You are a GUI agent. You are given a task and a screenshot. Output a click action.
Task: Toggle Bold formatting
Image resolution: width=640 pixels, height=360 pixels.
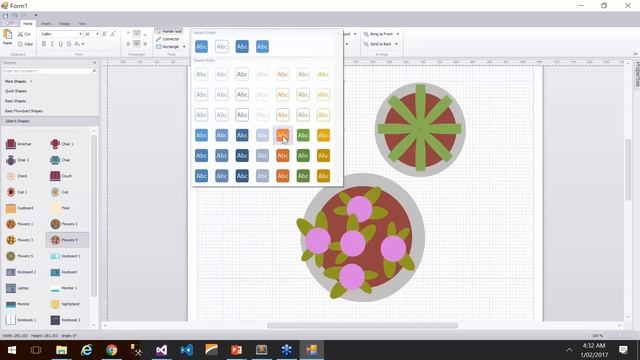point(44,44)
